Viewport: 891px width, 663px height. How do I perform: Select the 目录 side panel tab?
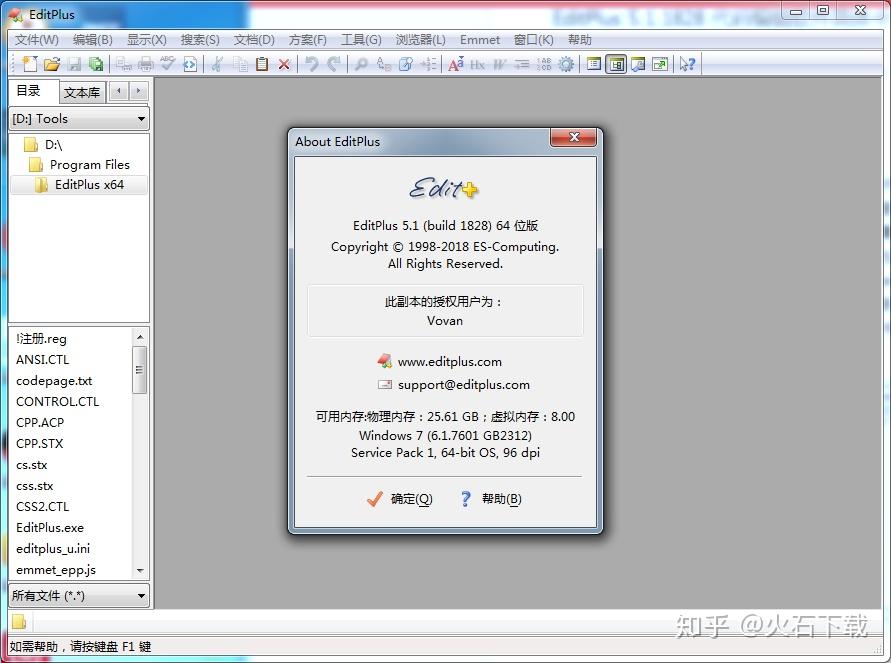(33, 91)
